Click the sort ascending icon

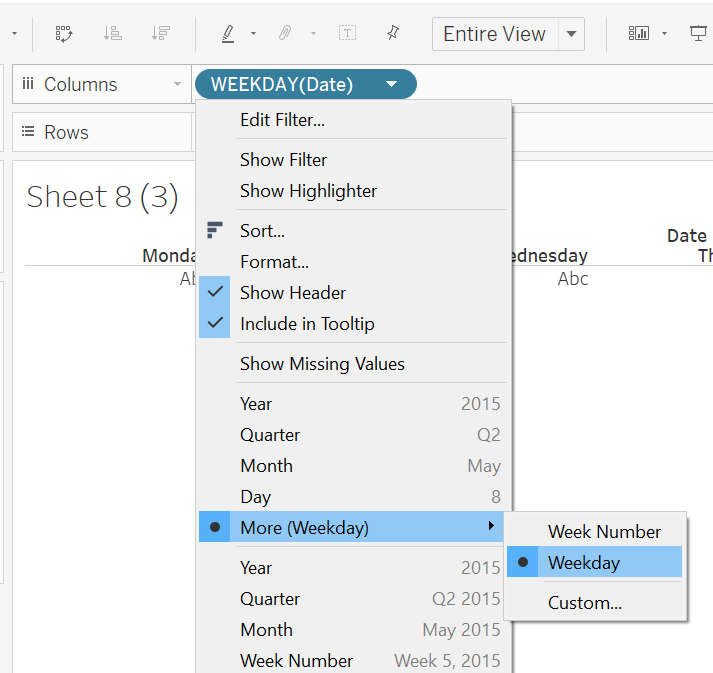(x=113, y=33)
